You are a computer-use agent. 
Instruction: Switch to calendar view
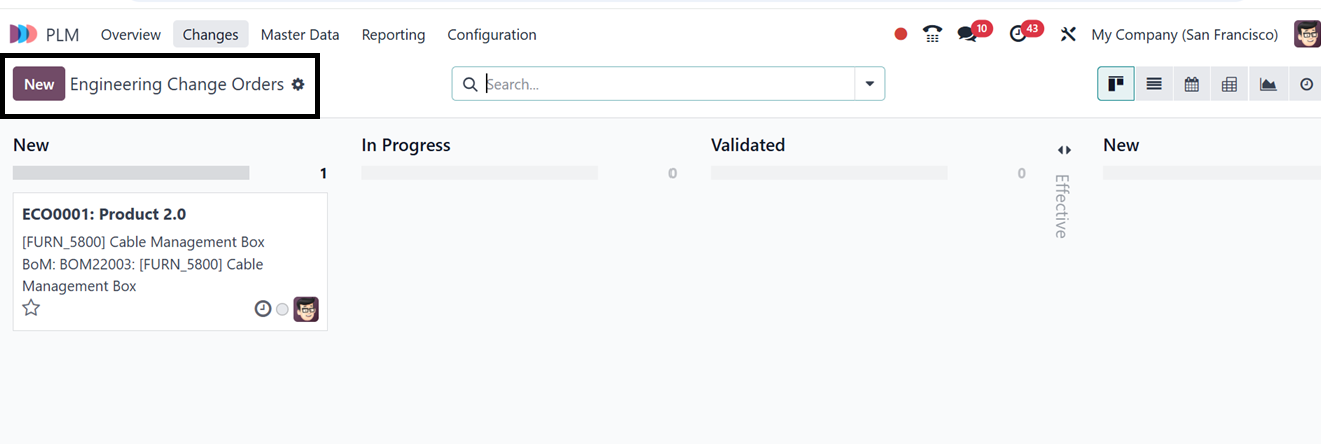[x=1192, y=84]
